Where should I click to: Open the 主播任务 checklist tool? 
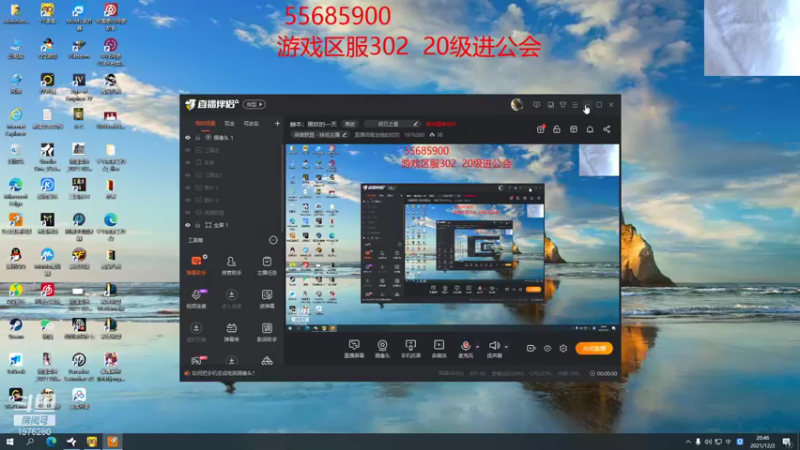pos(266,265)
